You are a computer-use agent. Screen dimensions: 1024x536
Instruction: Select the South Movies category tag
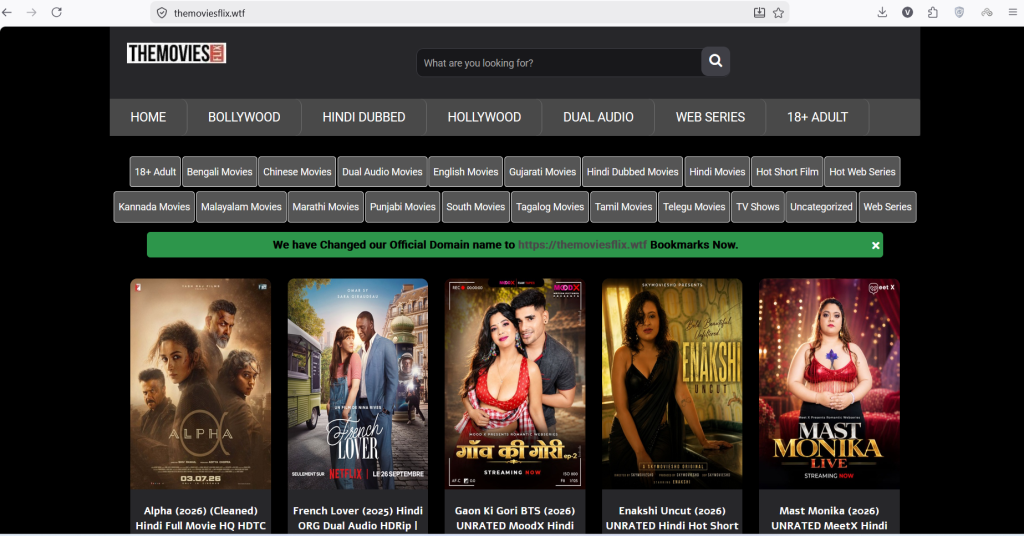(x=475, y=207)
